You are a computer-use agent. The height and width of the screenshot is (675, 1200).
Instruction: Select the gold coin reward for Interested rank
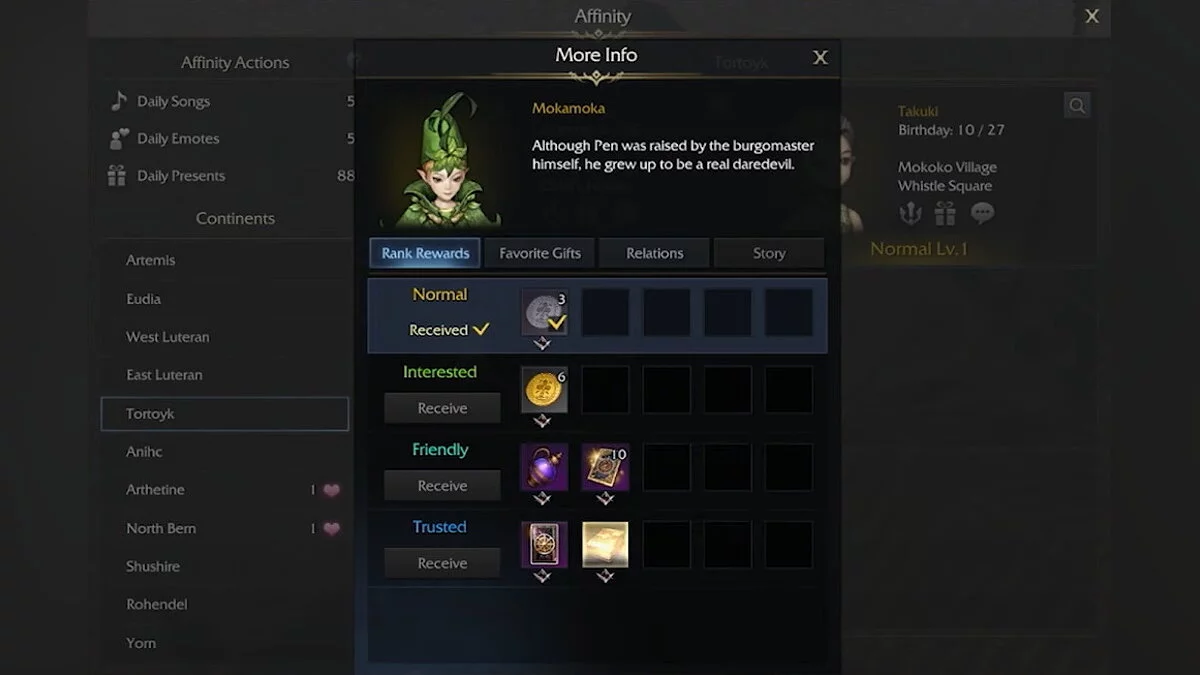pos(544,390)
